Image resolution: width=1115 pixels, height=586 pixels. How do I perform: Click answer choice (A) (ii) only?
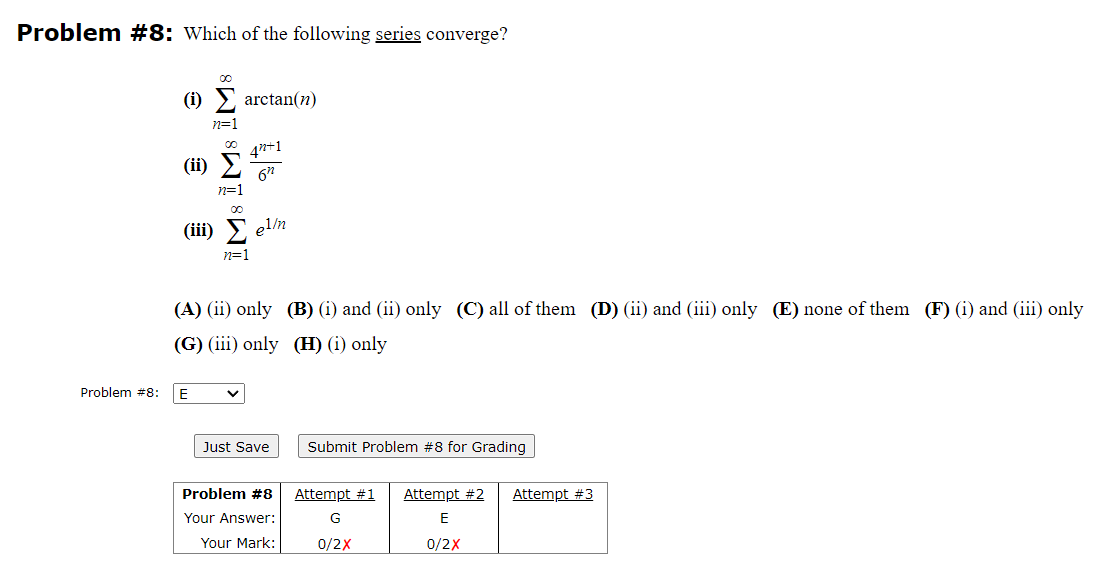pos(224,309)
